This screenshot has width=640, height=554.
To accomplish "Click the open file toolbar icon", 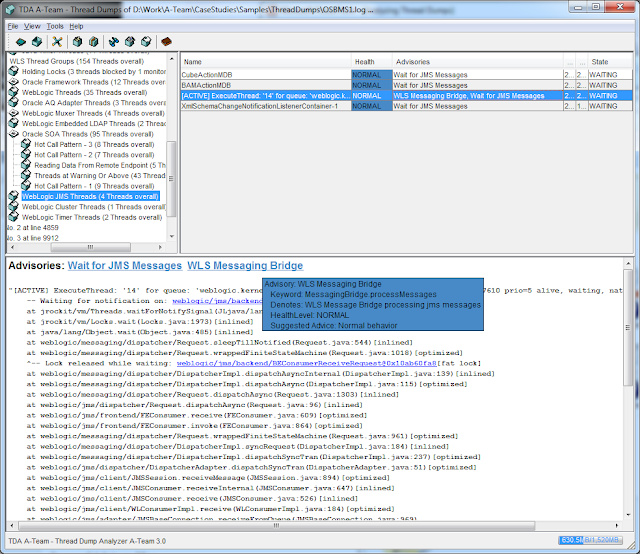I will point(20,42).
